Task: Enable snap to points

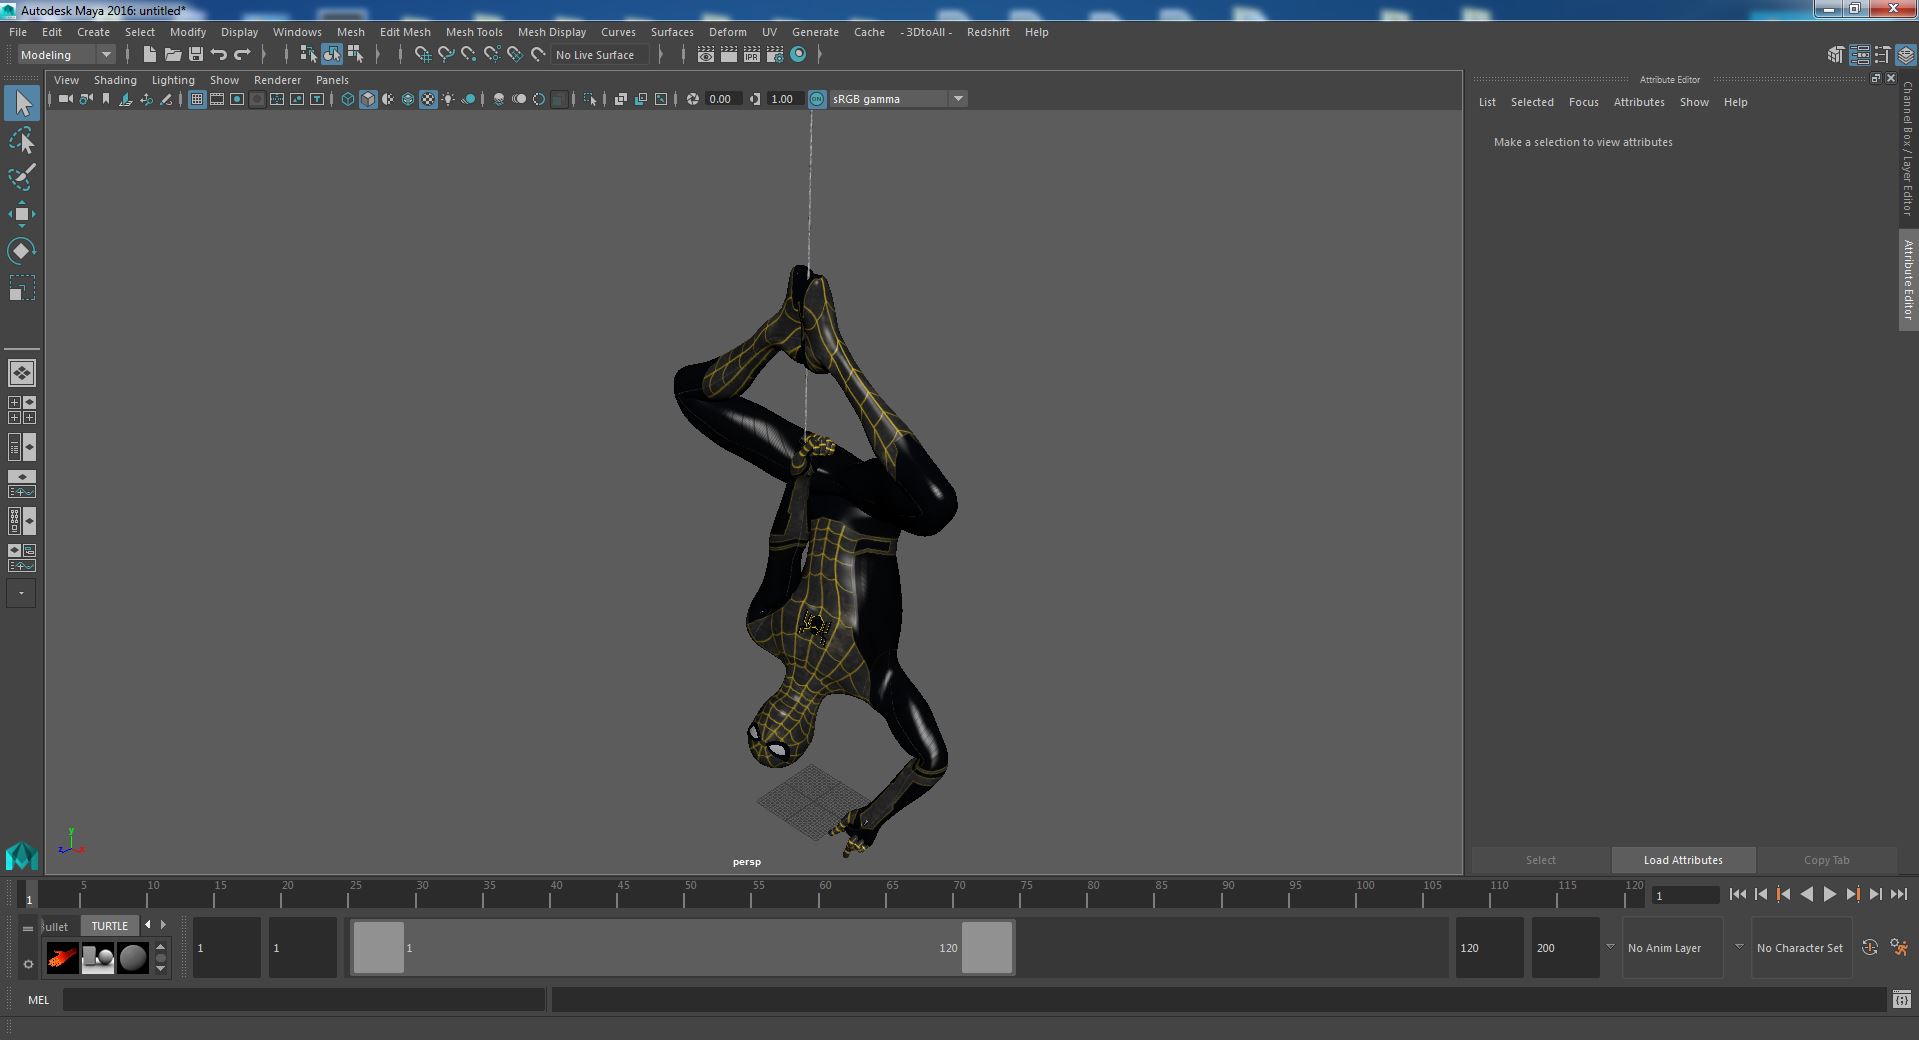Action: [x=469, y=55]
